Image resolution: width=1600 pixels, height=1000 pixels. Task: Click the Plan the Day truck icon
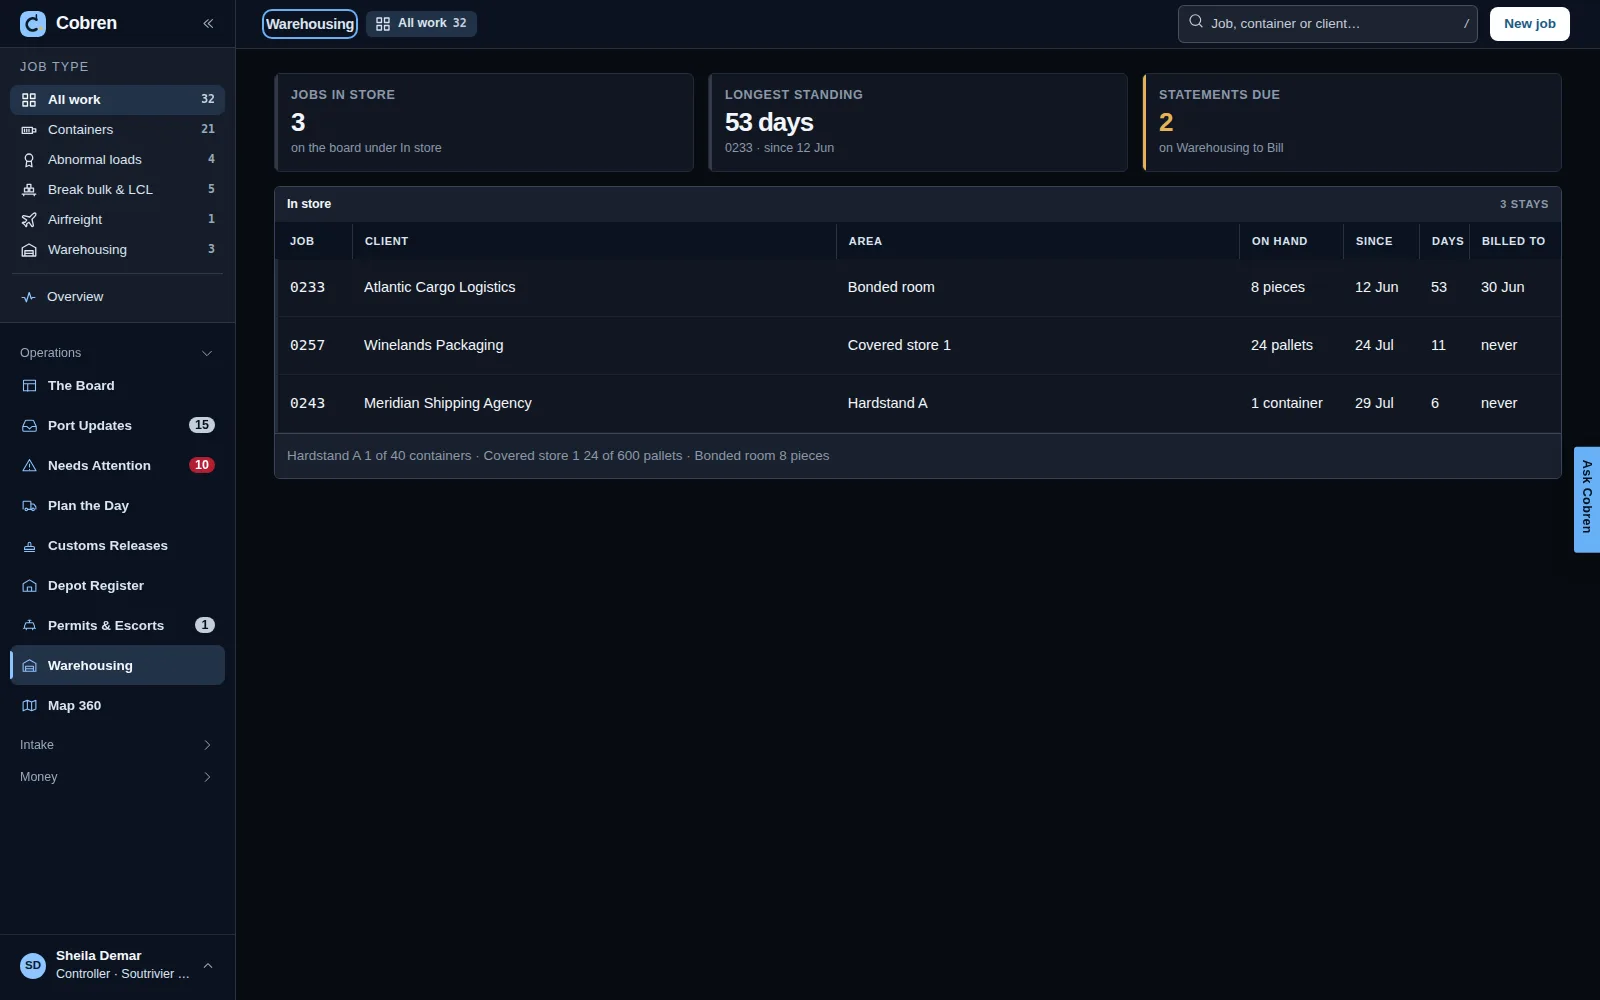(x=29, y=506)
